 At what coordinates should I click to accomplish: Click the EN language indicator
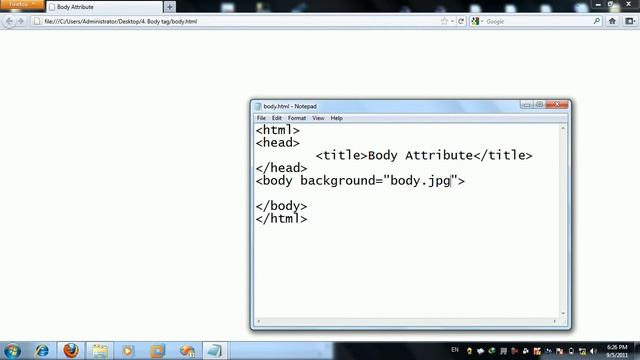point(455,350)
